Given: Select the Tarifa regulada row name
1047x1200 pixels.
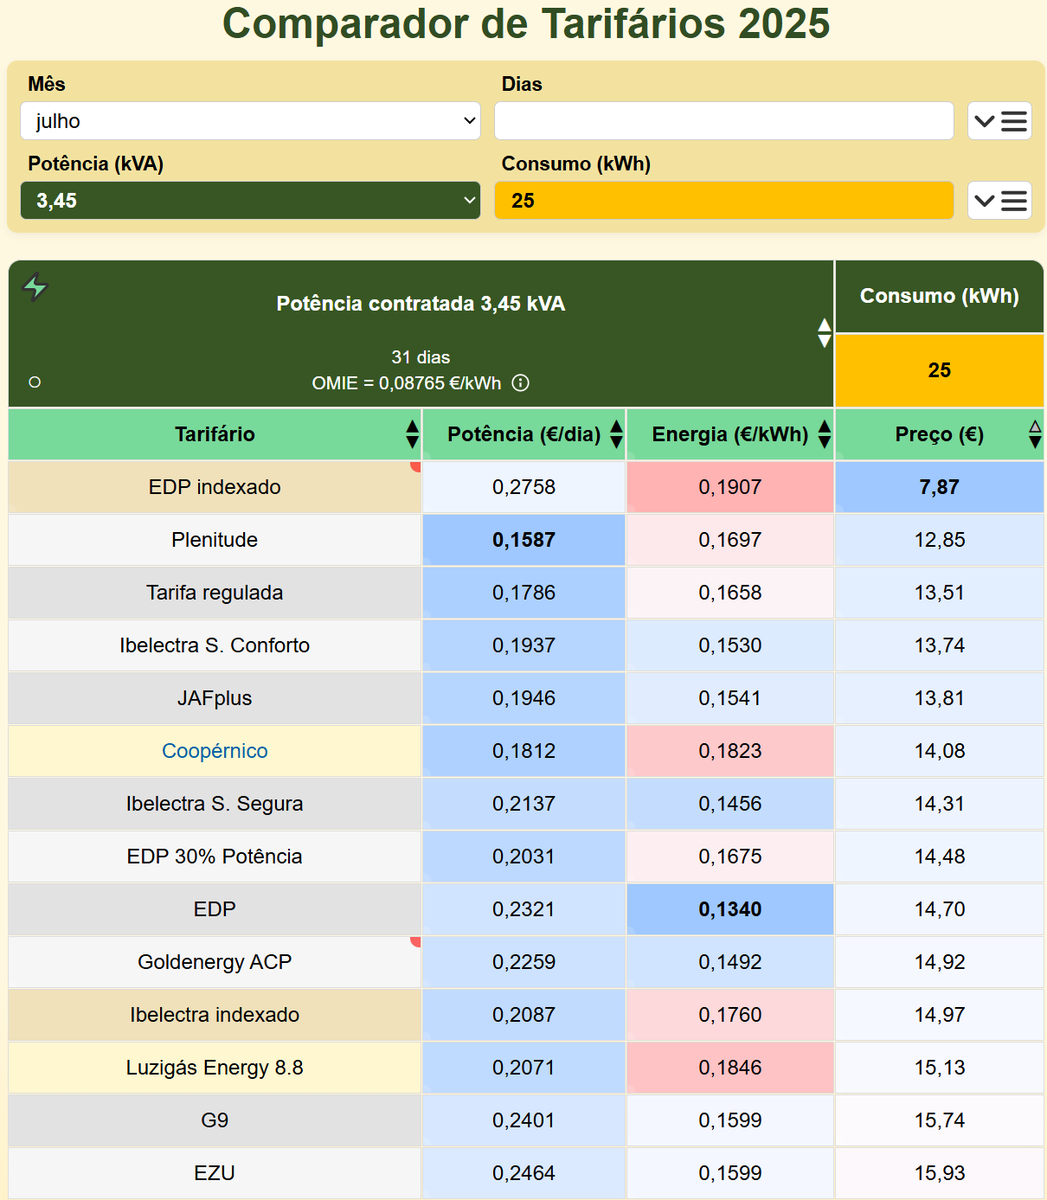Looking at the screenshot, I should pyautogui.click(x=215, y=593).
